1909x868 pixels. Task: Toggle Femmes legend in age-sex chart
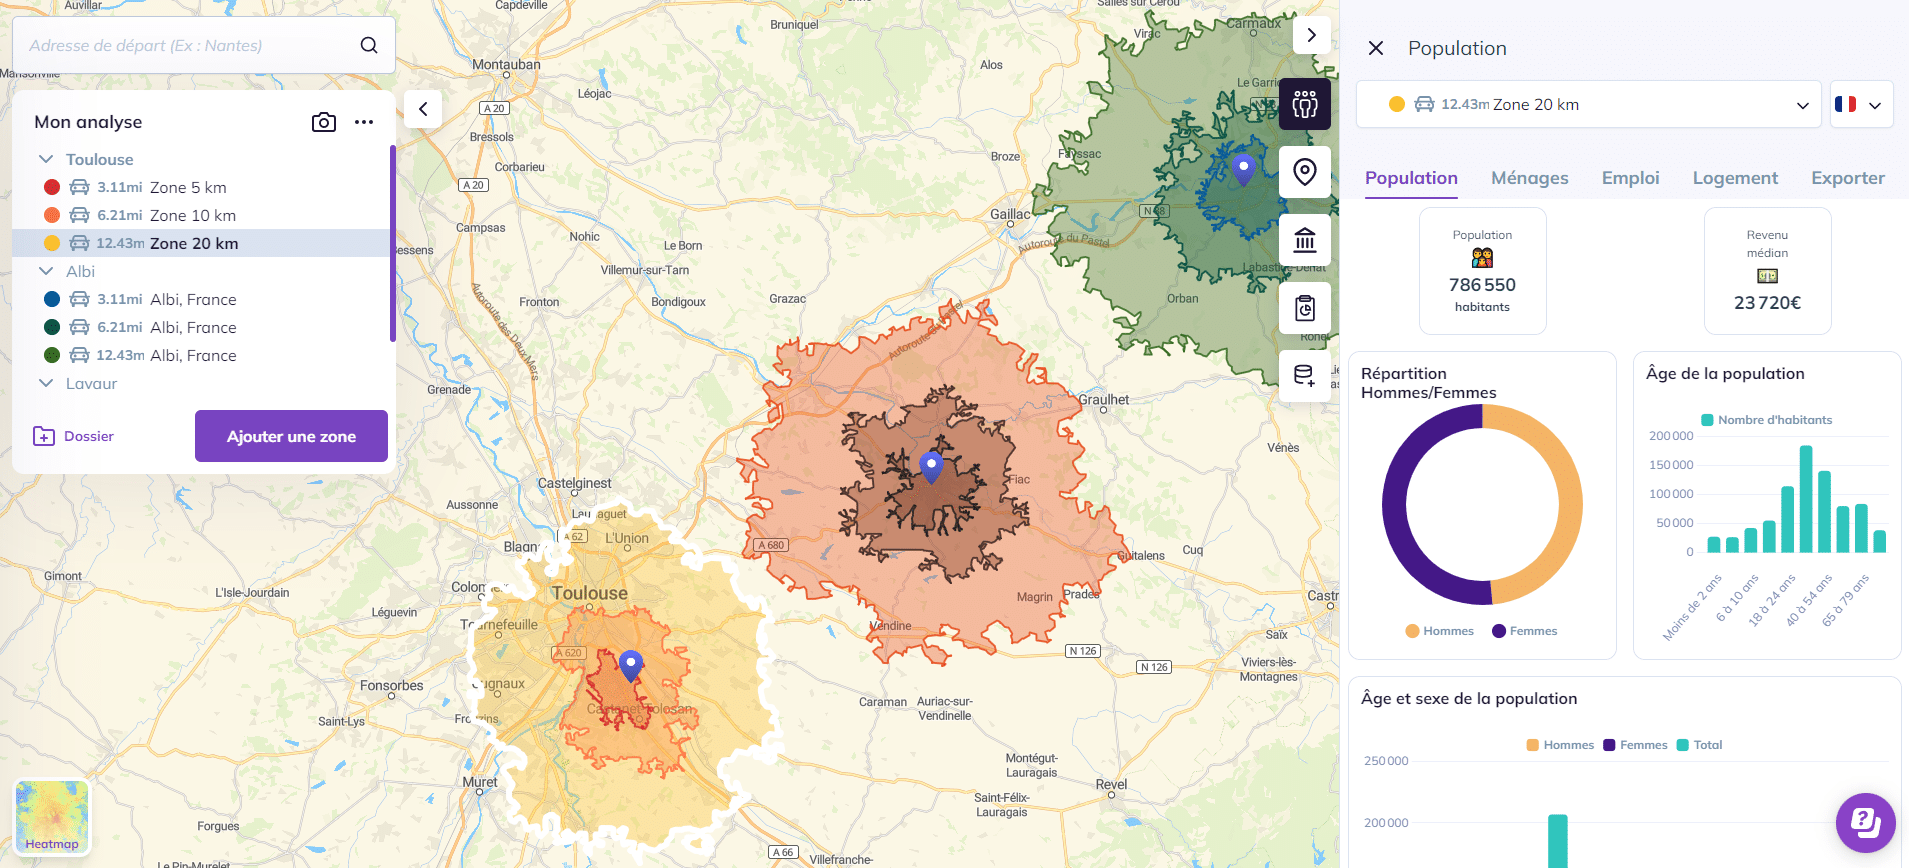[x=1635, y=745]
